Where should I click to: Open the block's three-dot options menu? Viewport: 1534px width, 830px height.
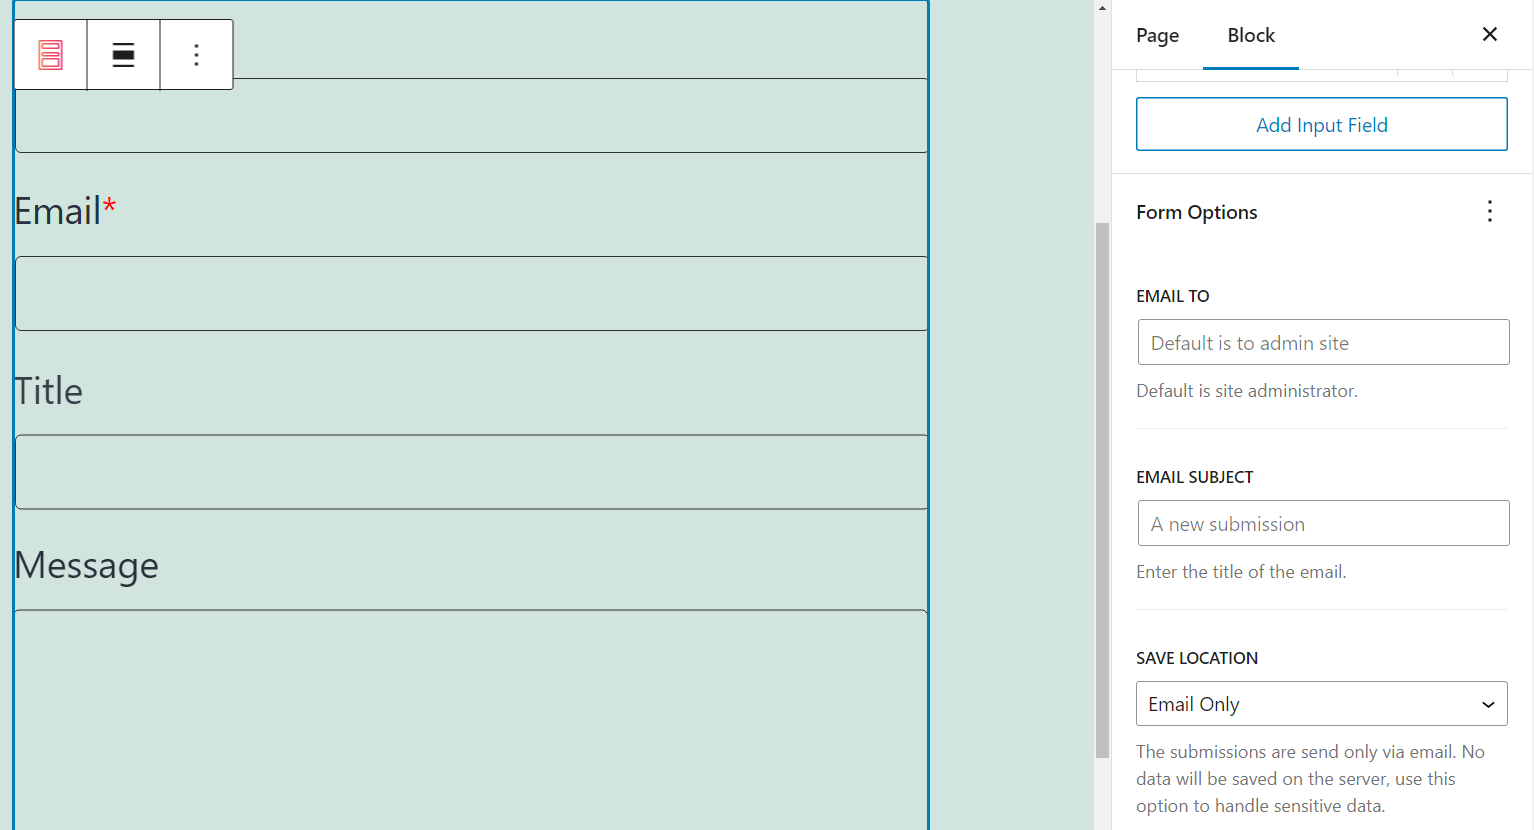pos(196,54)
